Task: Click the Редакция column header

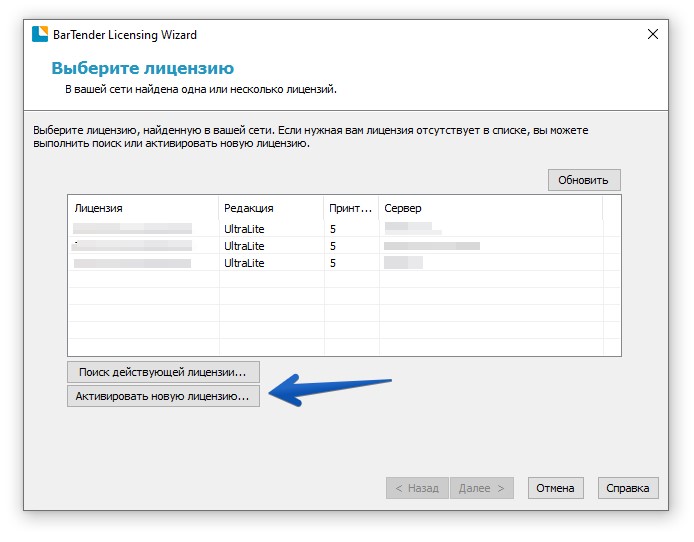Action: point(270,208)
